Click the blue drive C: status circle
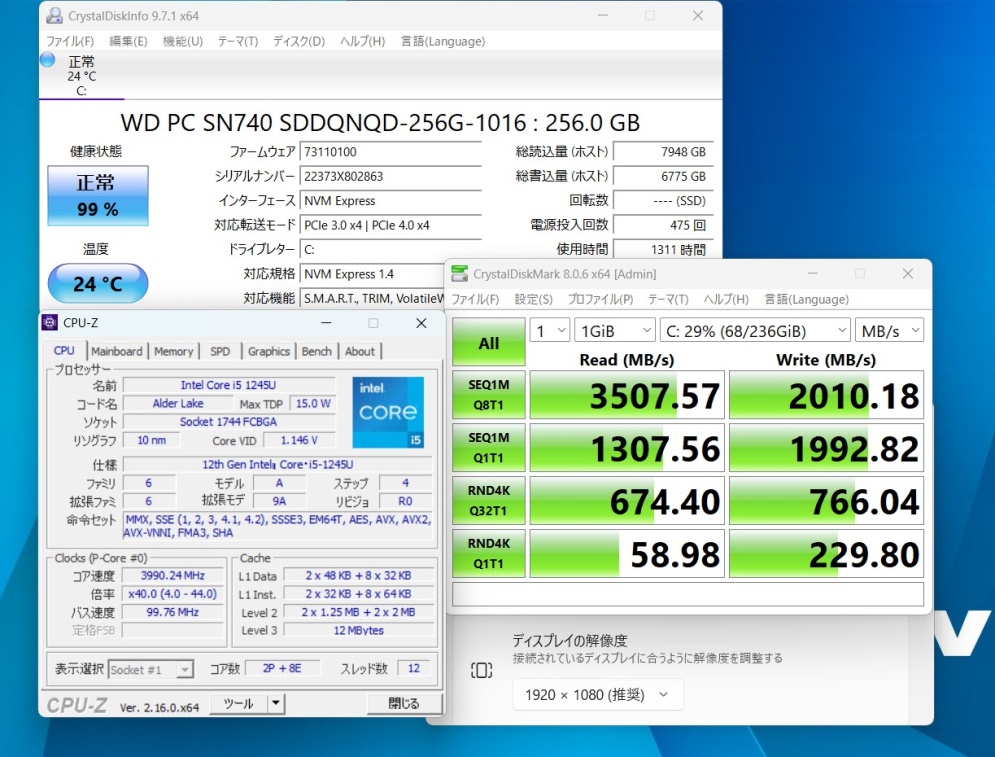 point(47,60)
